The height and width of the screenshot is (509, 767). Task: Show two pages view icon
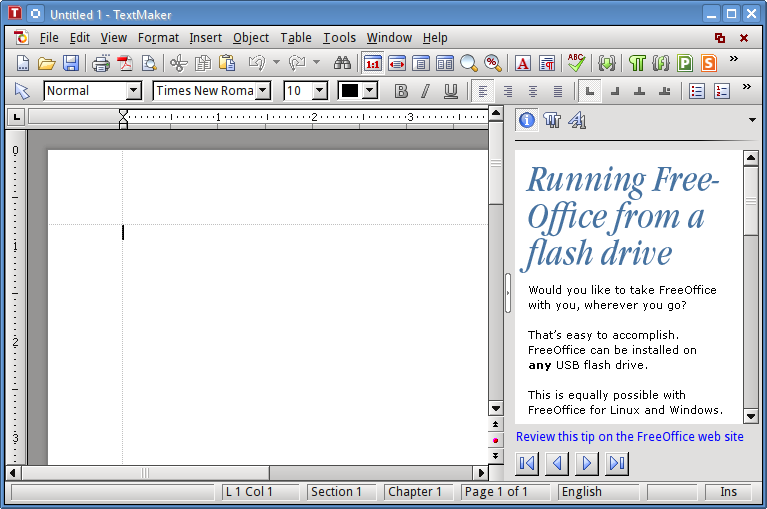(x=445, y=64)
